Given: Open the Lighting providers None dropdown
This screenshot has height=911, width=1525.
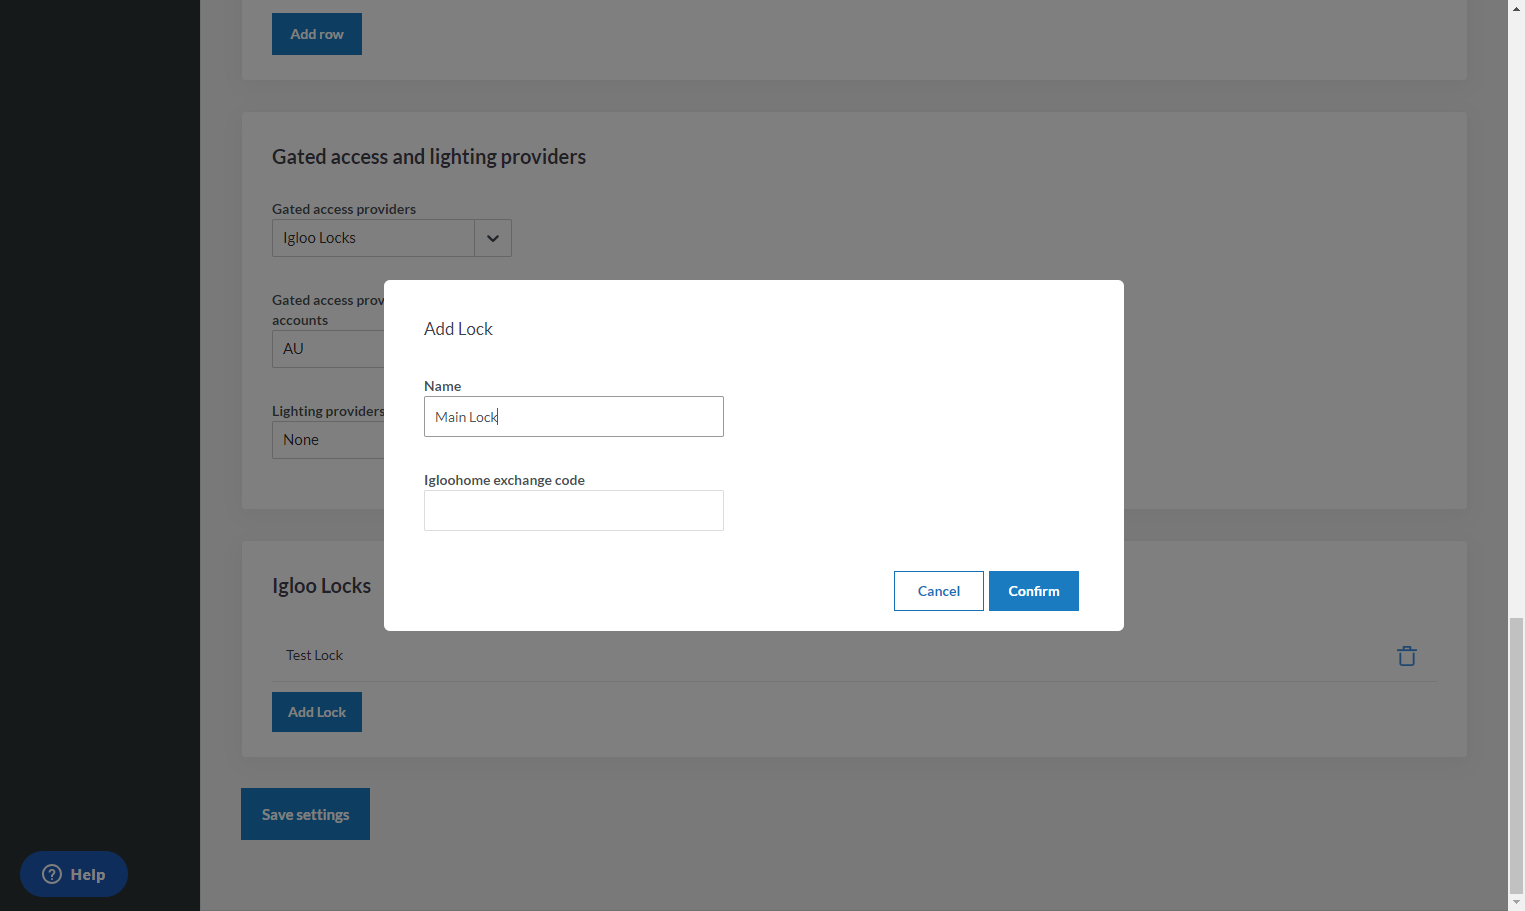Looking at the screenshot, I should tap(328, 440).
